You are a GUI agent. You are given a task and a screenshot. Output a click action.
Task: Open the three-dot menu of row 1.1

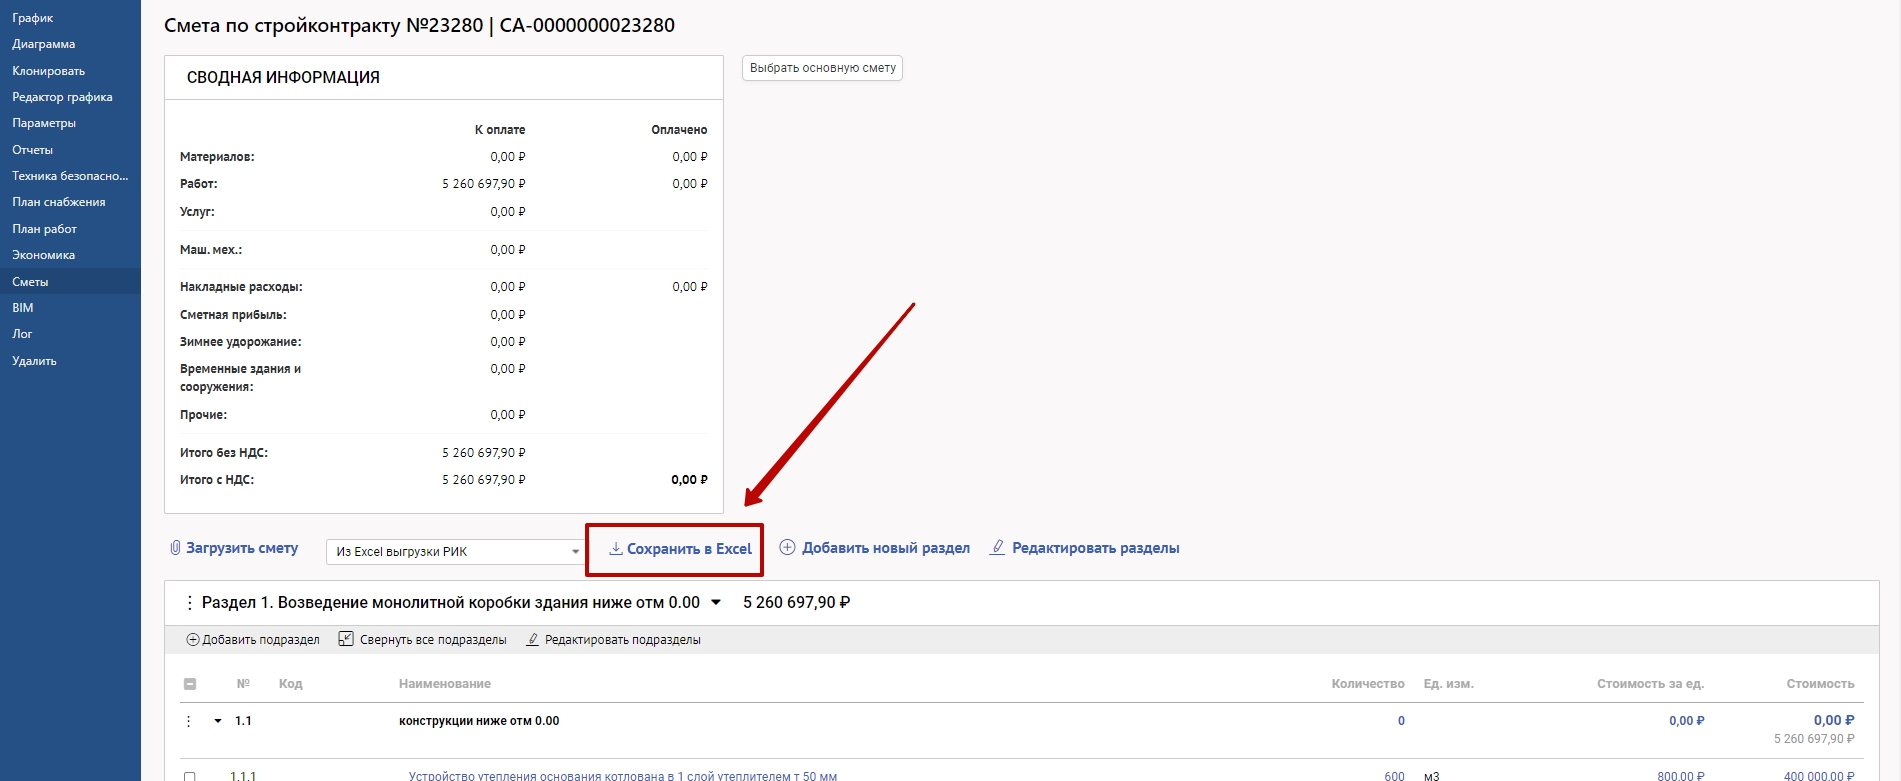[188, 721]
